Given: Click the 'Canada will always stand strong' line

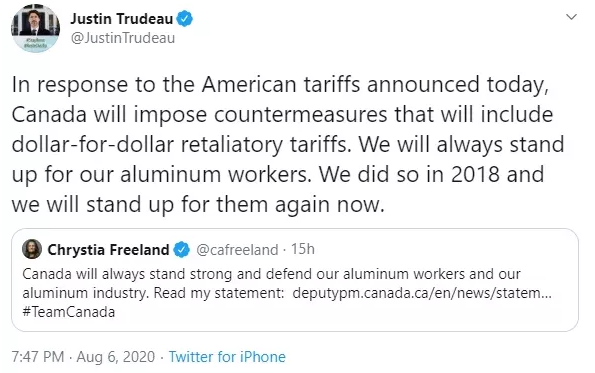Looking at the screenshot, I should [271, 274].
